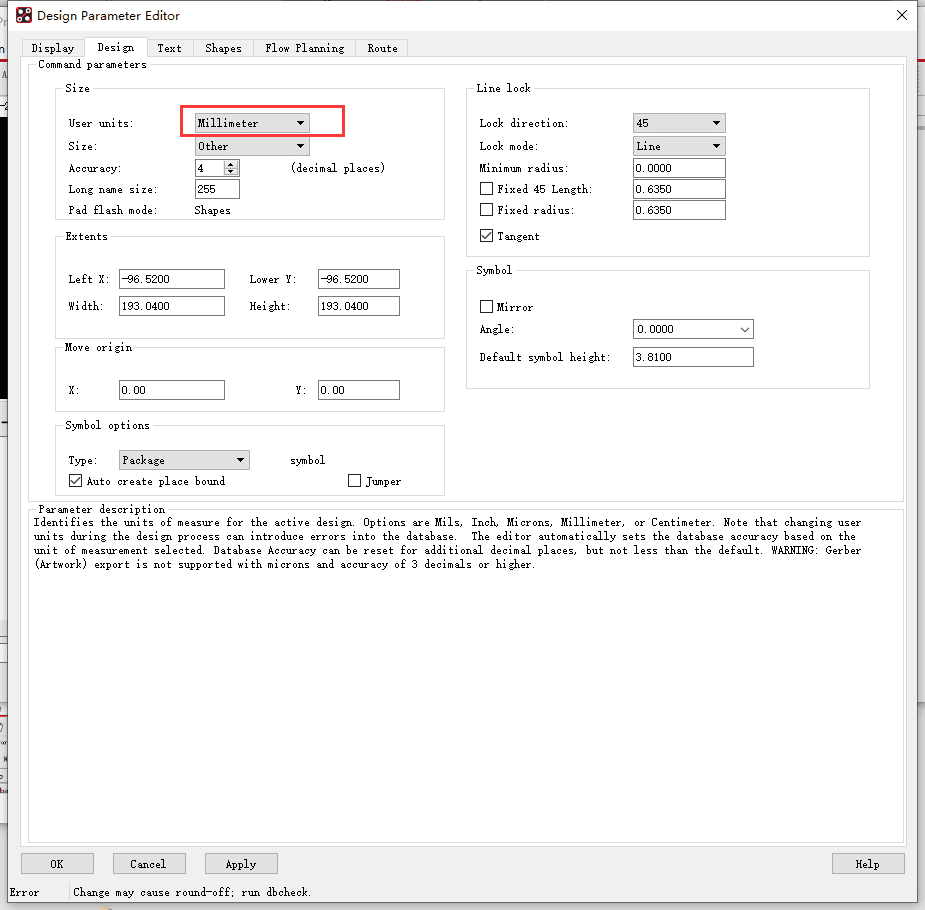Expand the Lock direction dropdown
The width and height of the screenshot is (925, 910).
679,123
